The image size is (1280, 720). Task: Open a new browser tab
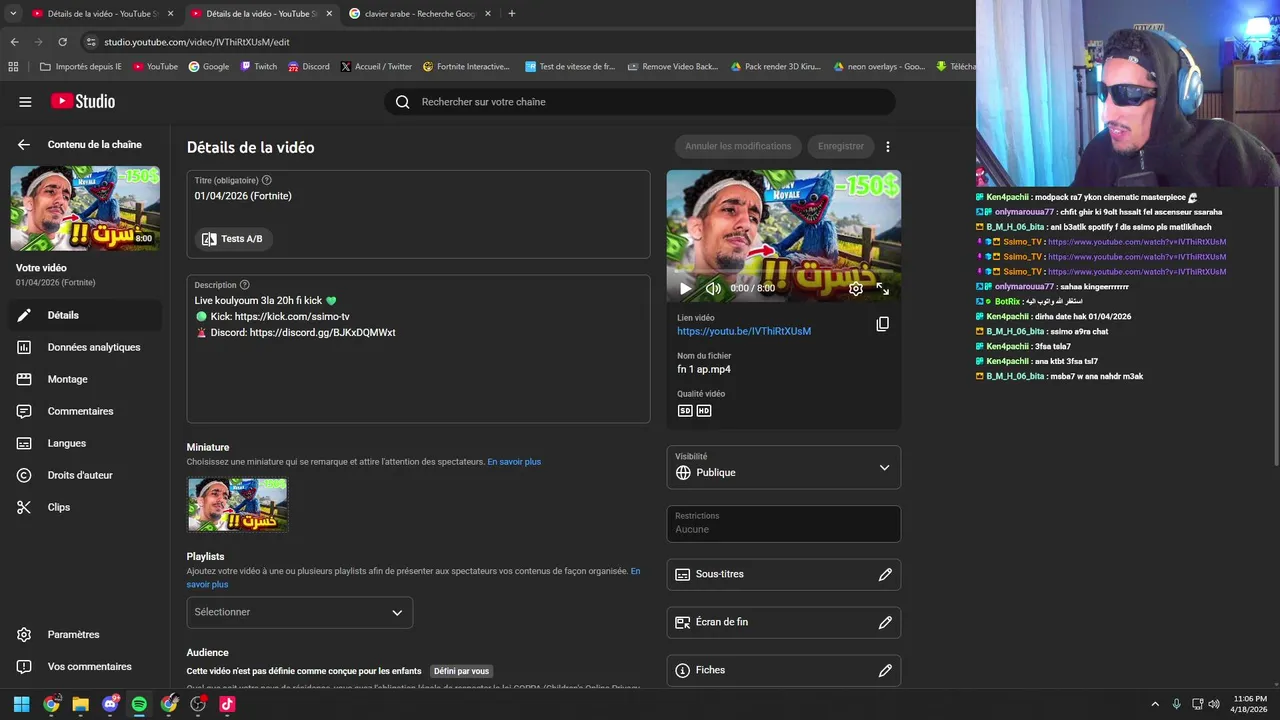point(512,14)
